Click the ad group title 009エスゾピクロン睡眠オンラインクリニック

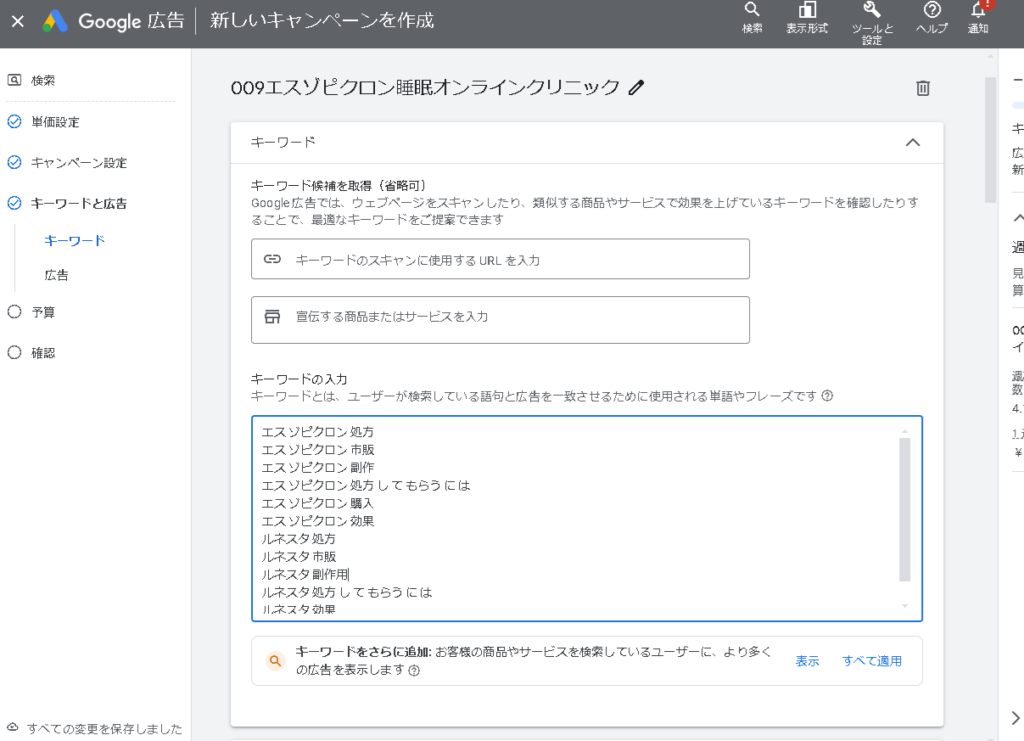coord(425,87)
